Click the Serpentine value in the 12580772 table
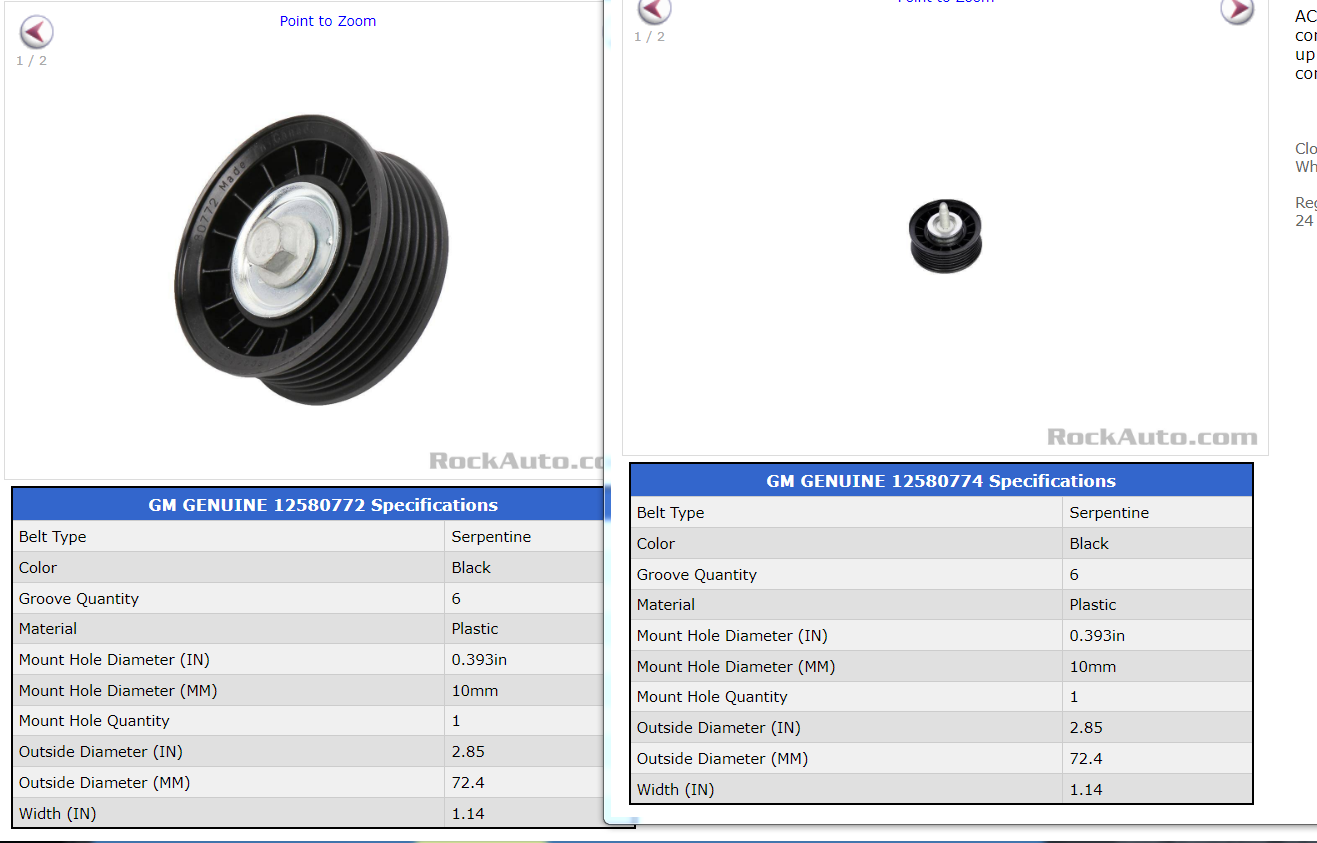 [x=491, y=537]
